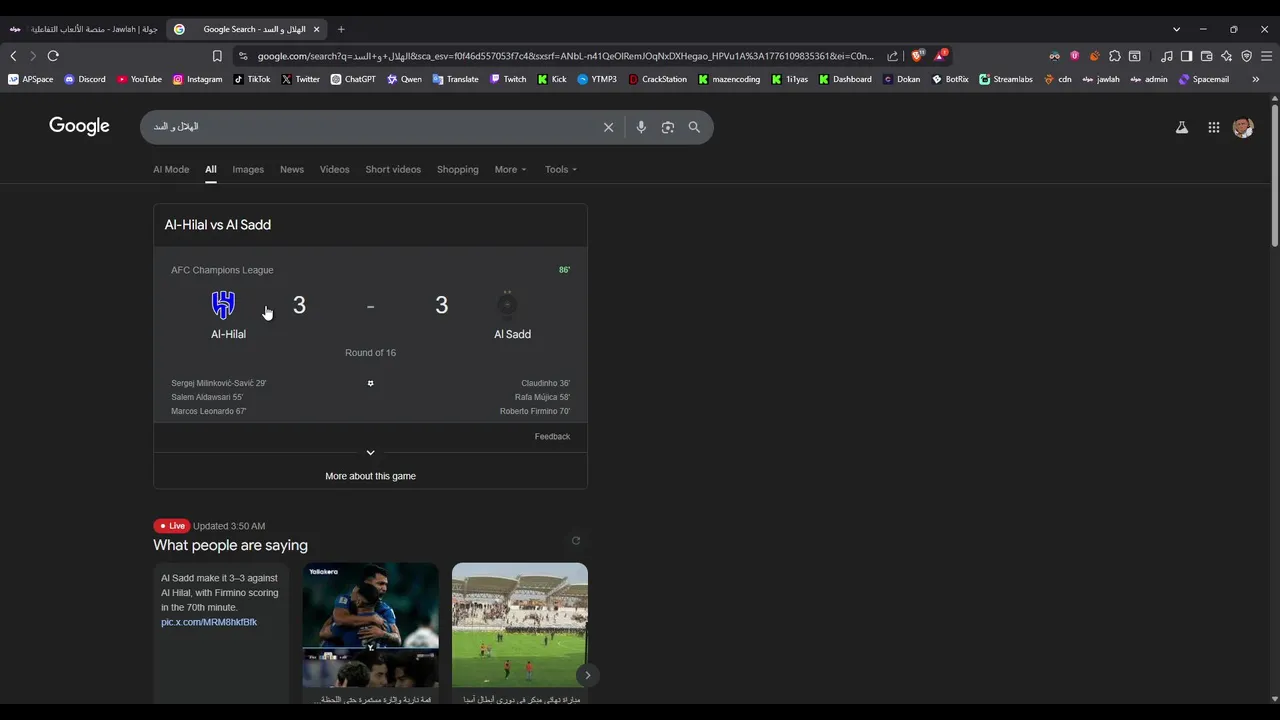Image resolution: width=1280 pixels, height=720 pixels.
Task: Clear the Google search box with X
Action: coord(608,127)
